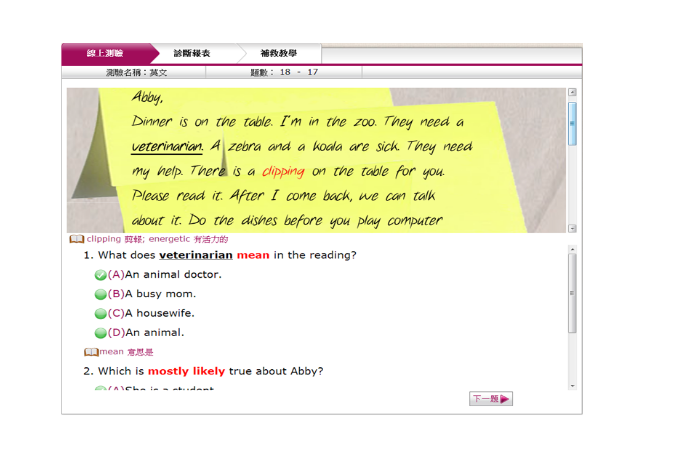Click the question list scrollbar thumb
Image resolution: width=688 pixels, height=476 pixels.
click(x=572, y=292)
